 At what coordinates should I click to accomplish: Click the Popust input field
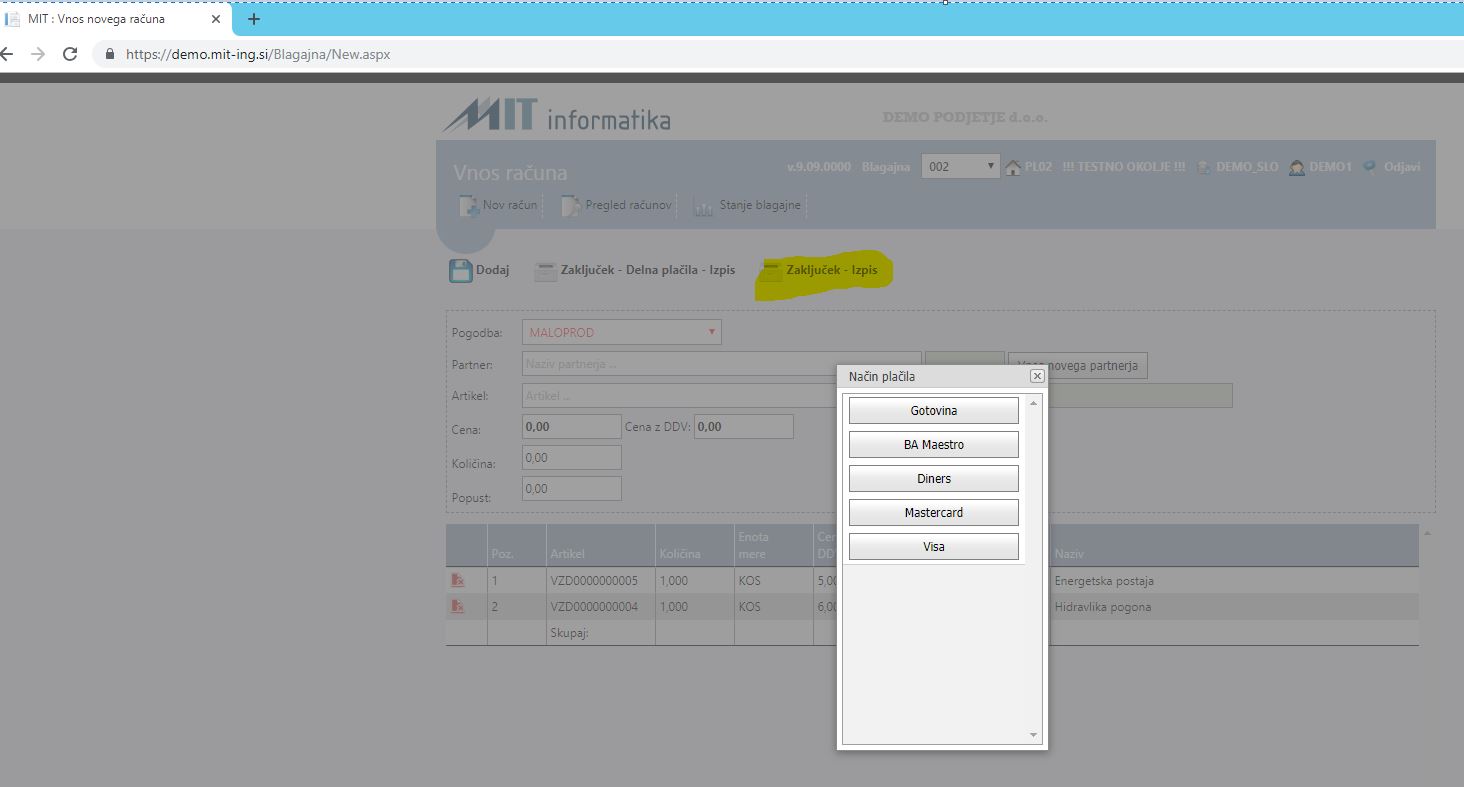tap(572, 488)
